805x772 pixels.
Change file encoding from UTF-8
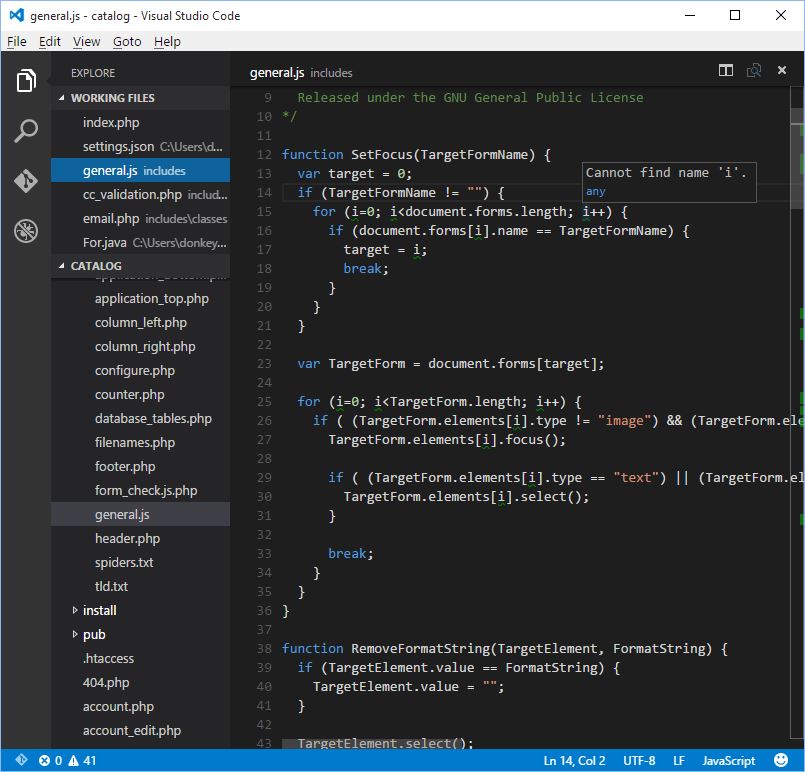click(x=639, y=761)
